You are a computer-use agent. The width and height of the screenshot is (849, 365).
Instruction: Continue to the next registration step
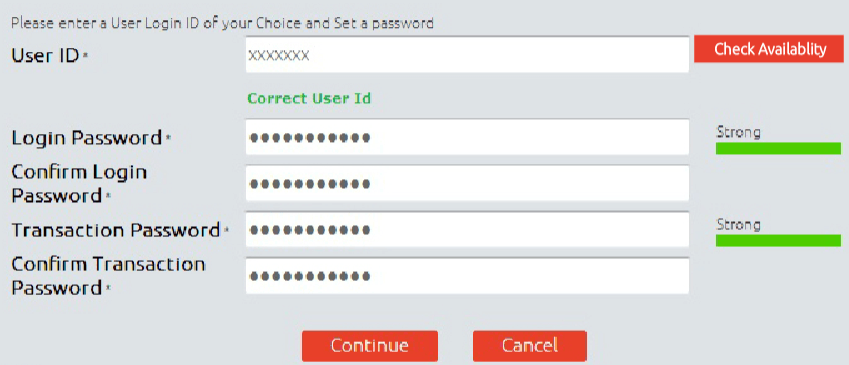click(370, 346)
